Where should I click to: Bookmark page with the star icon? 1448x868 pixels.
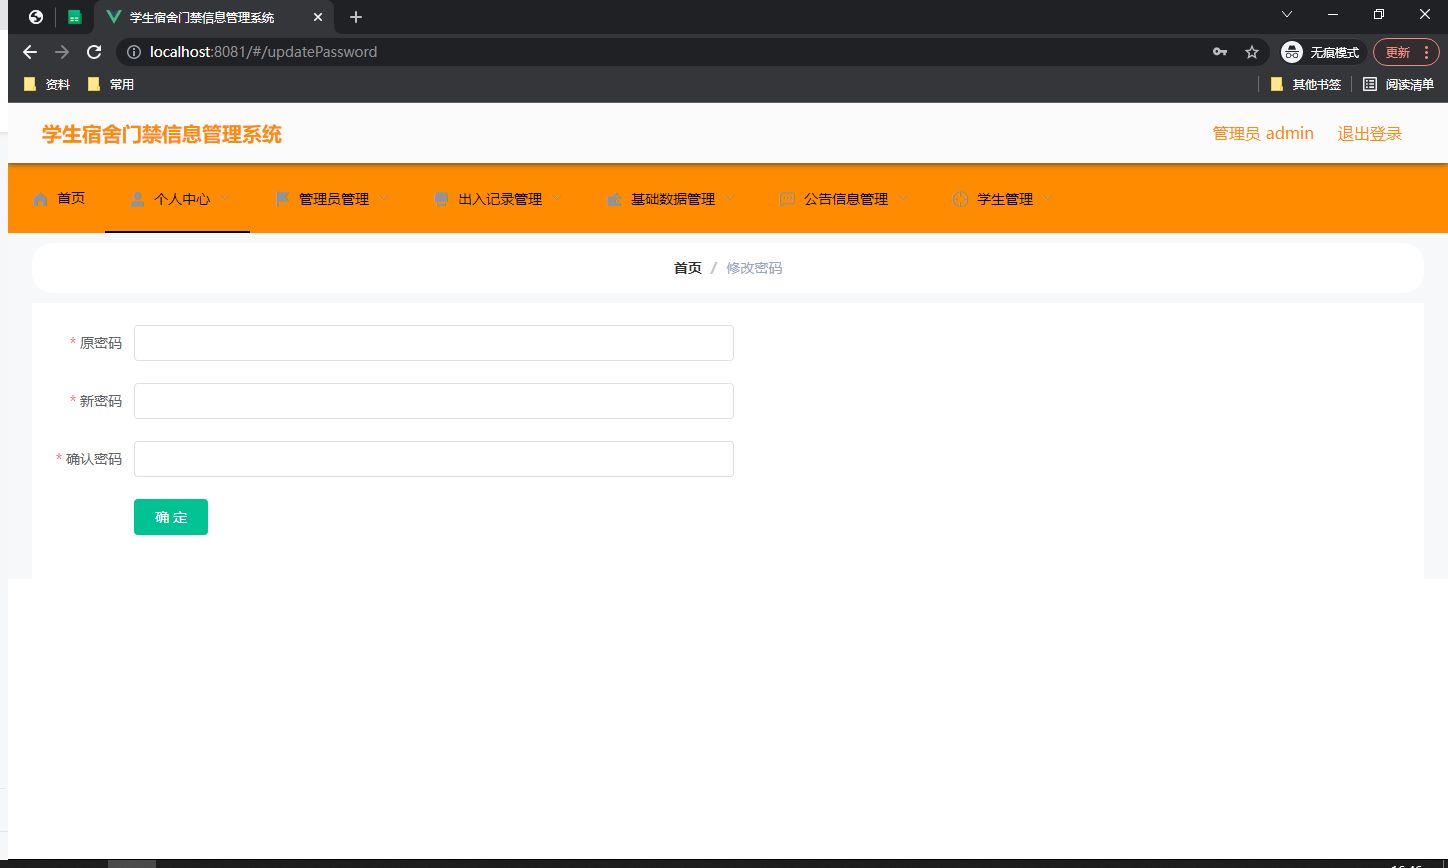[1251, 52]
